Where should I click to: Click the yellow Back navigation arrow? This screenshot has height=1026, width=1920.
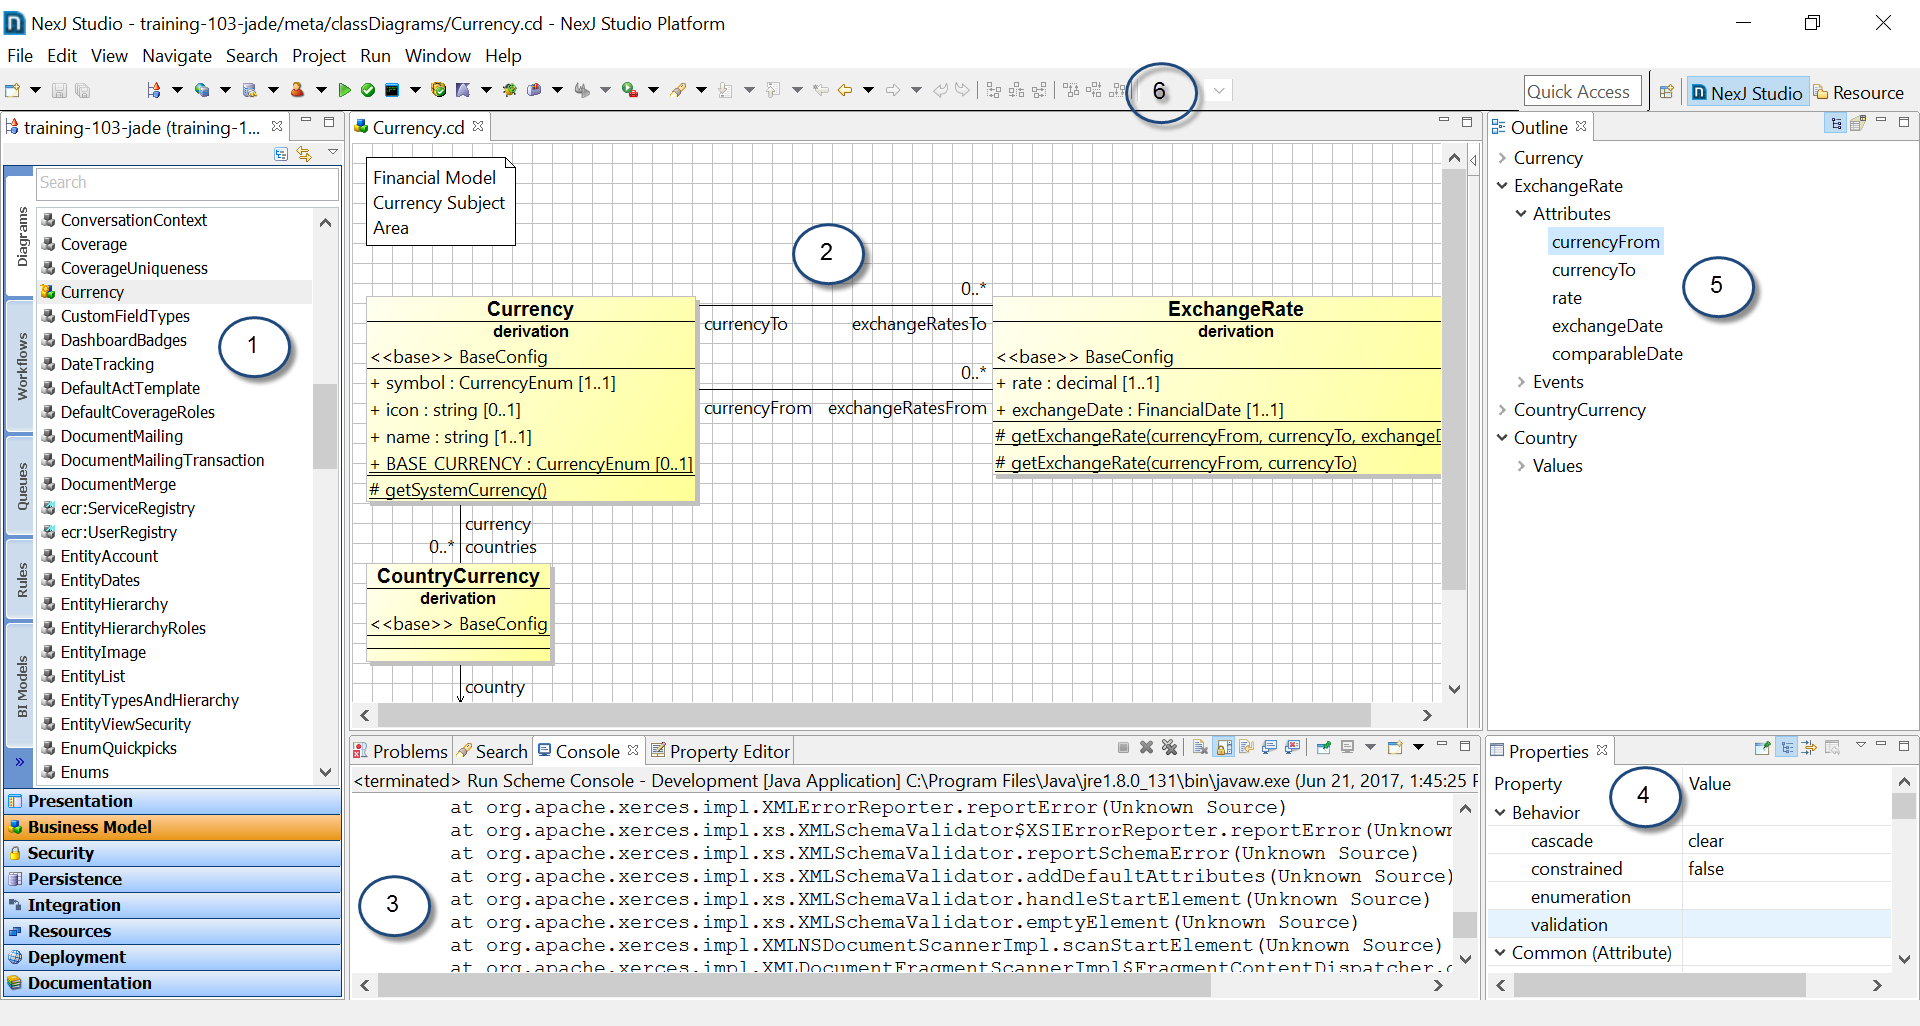845,91
